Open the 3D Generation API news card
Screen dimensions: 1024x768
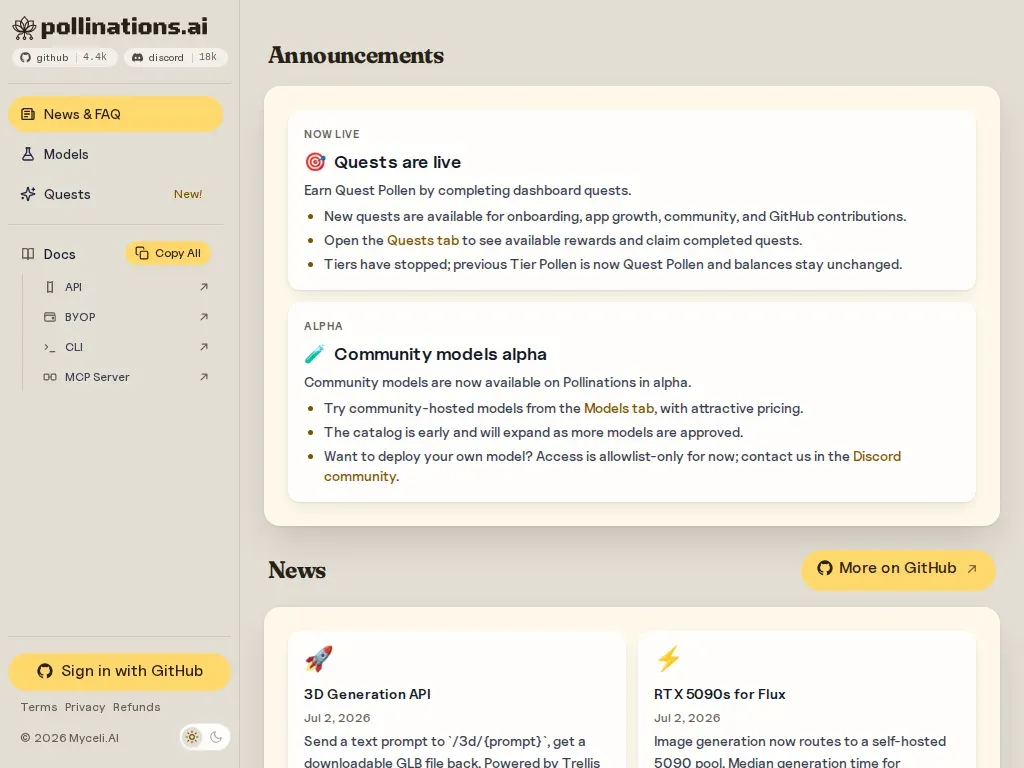pyautogui.click(x=456, y=700)
